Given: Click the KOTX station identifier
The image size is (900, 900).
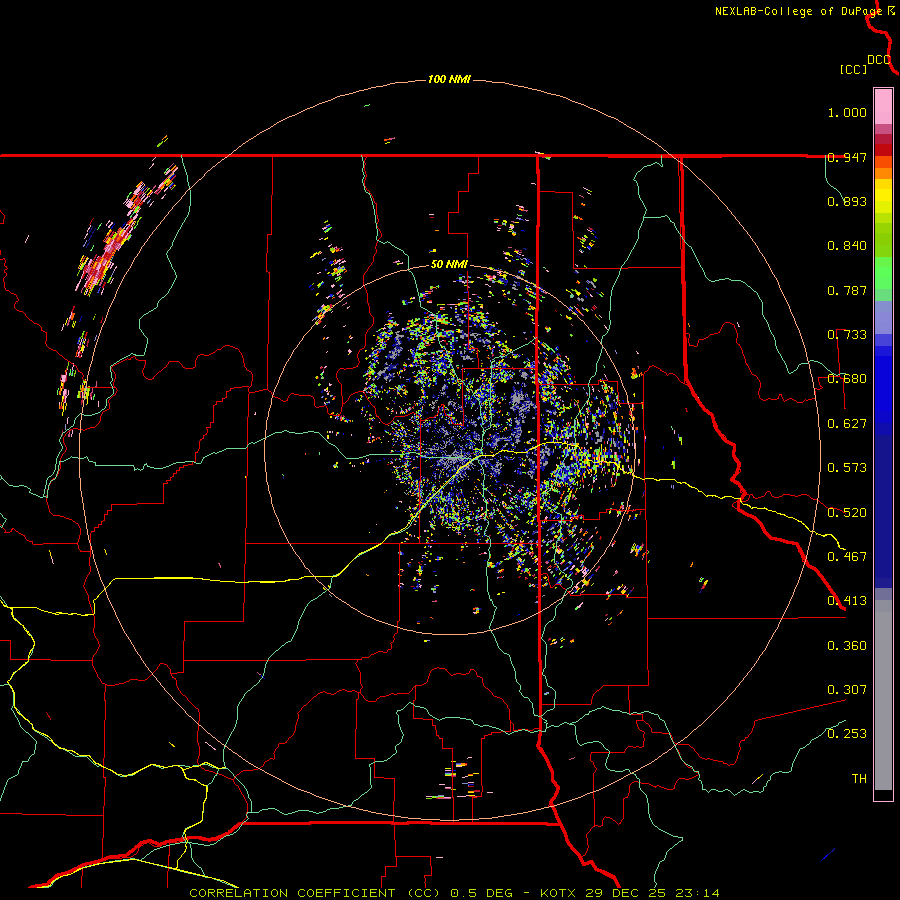Looking at the screenshot, I should point(560,893).
